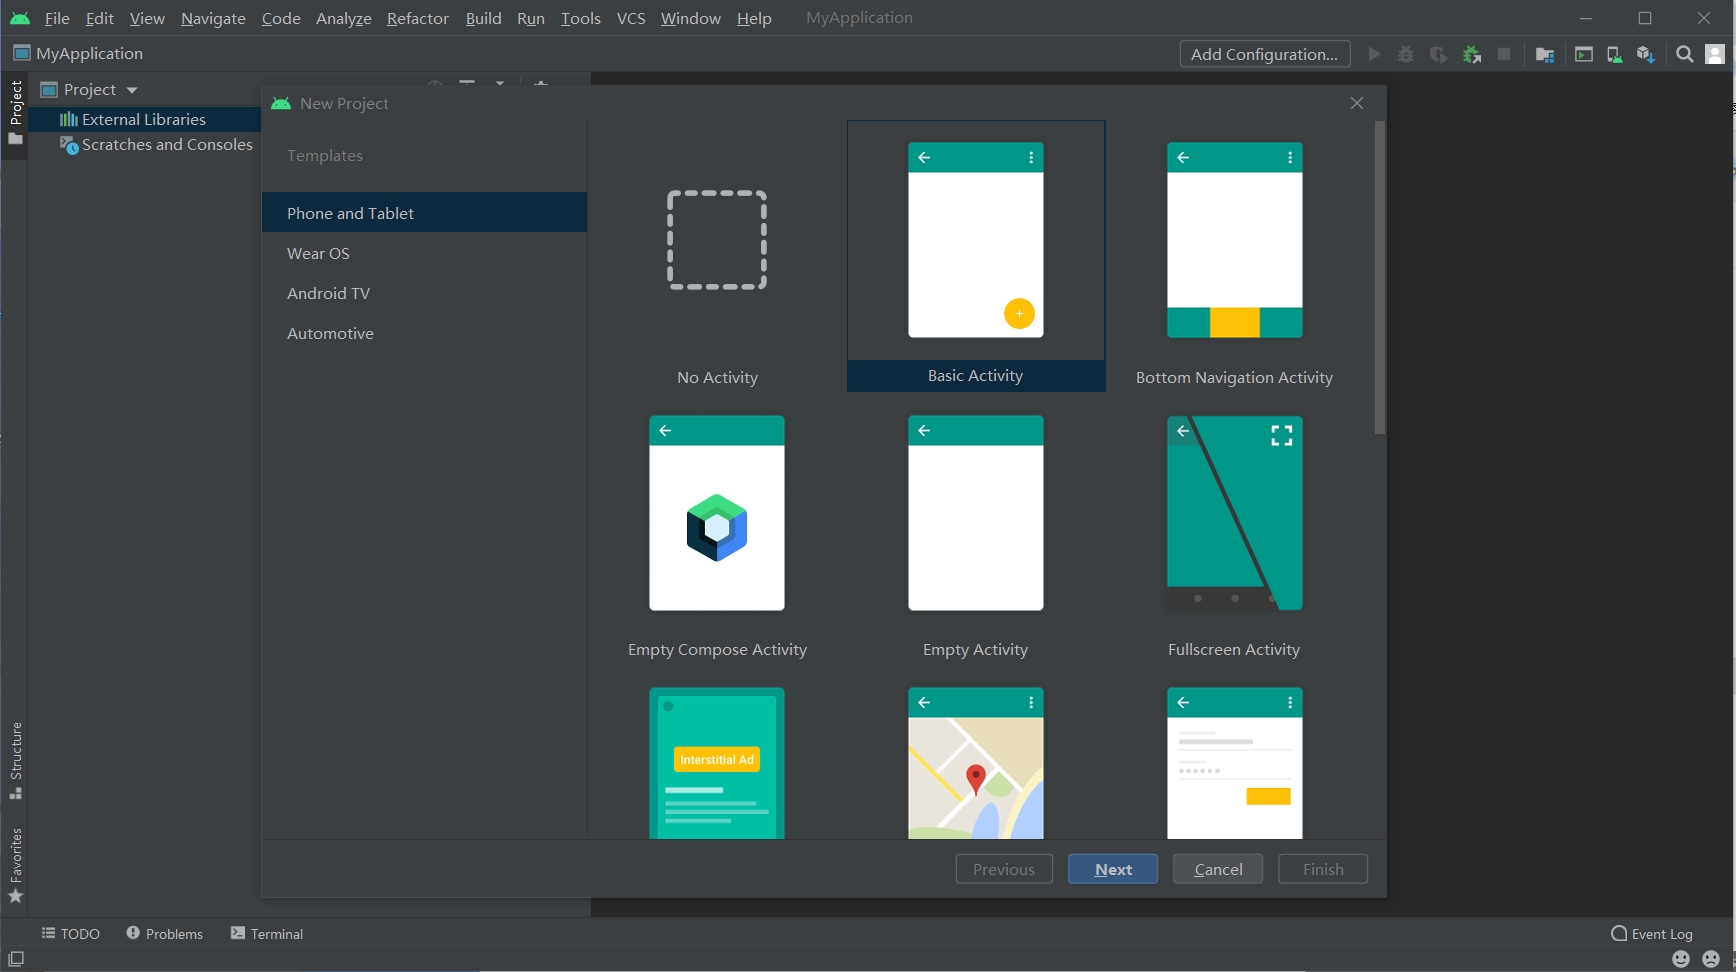Image resolution: width=1736 pixels, height=972 pixels.
Task: Open the Navigate menu
Action: point(213,18)
